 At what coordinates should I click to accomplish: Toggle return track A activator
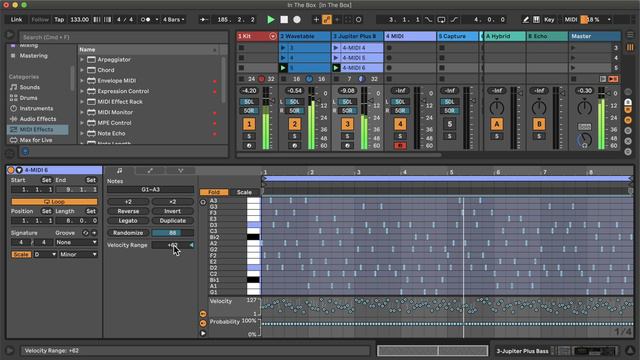point(497,124)
